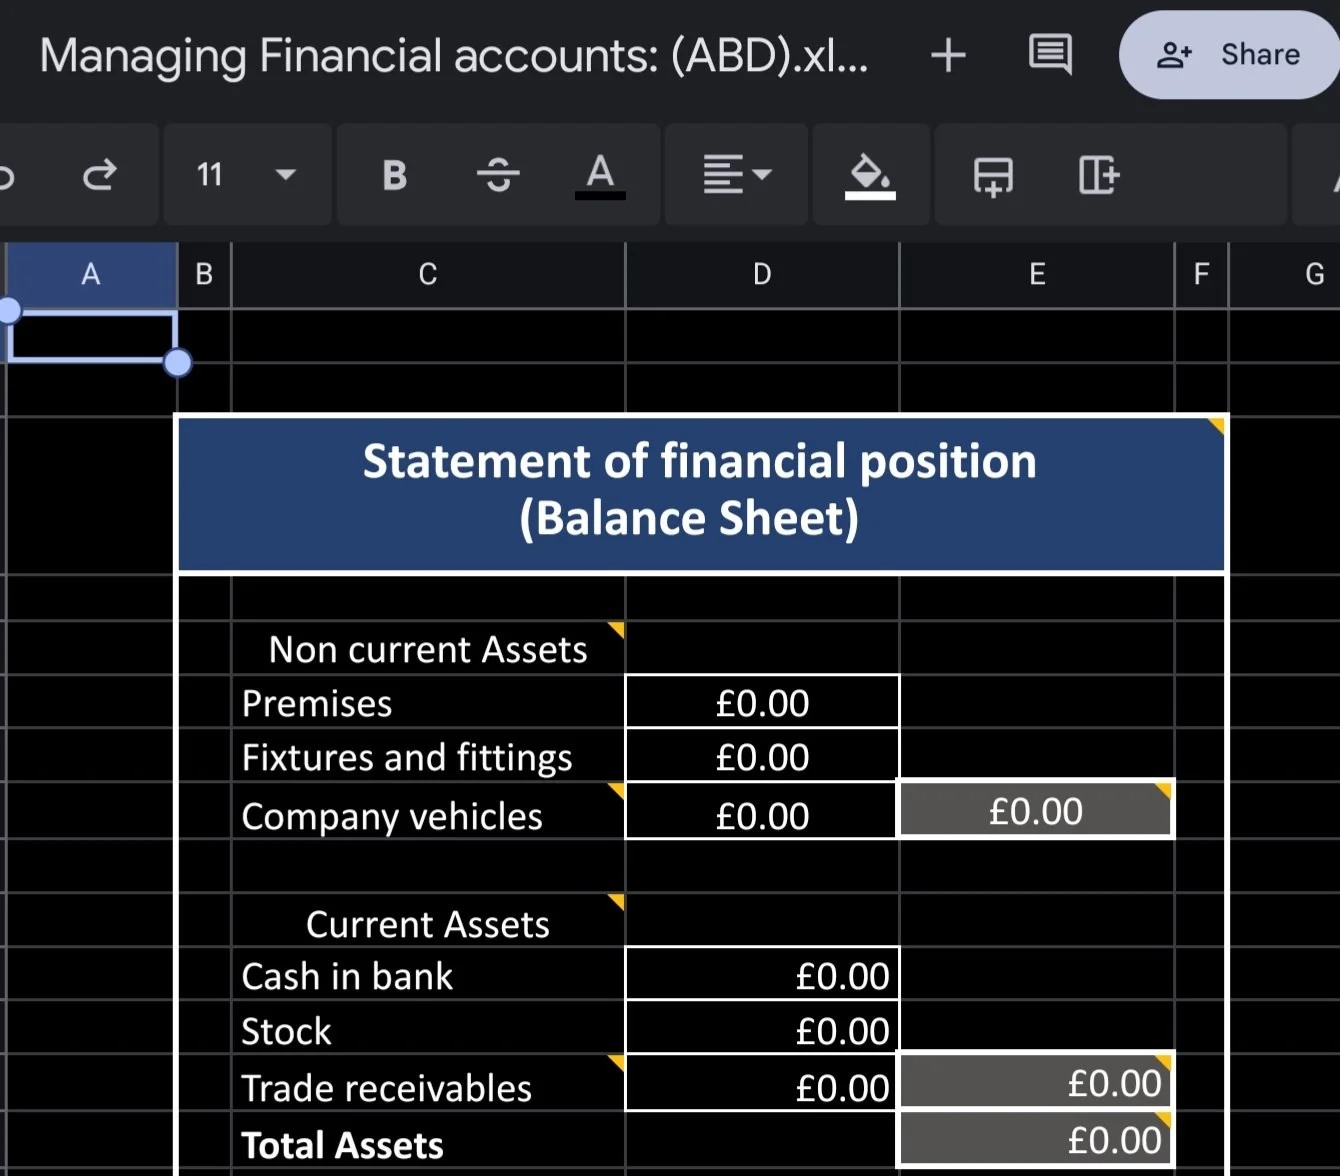The height and width of the screenshot is (1176, 1340).
Task: Apply text alignment
Action: point(723,175)
